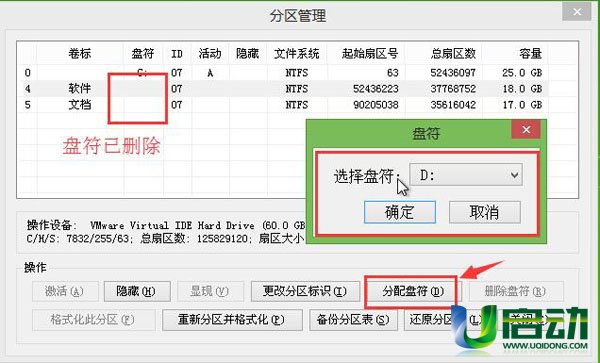Click the 卷标 column header
This screenshot has width=600, height=363.
tap(80, 54)
